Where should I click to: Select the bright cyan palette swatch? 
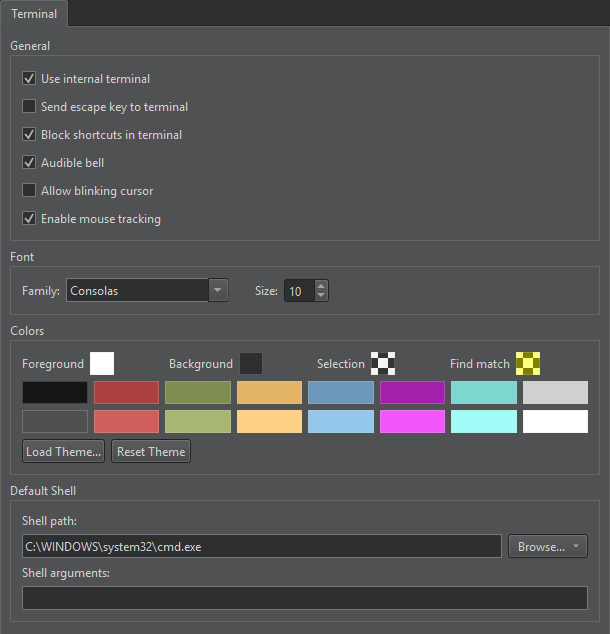(x=484, y=421)
